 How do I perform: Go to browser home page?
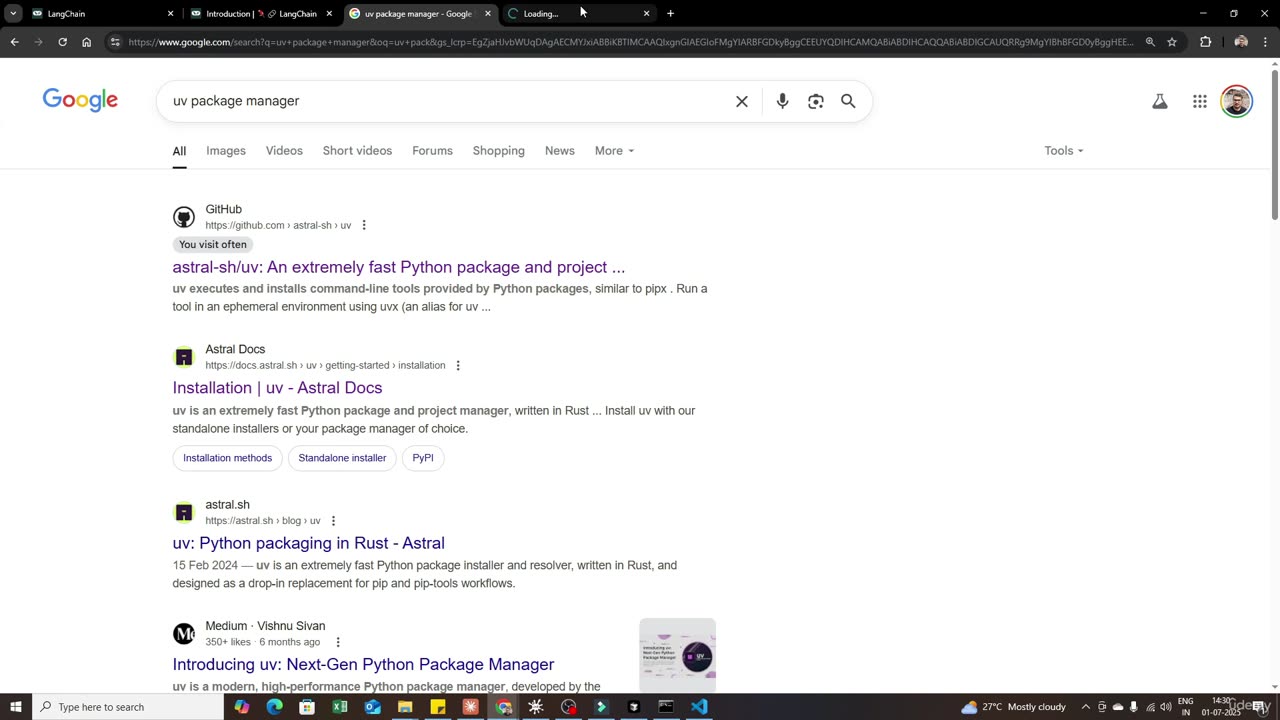(x=87, y=42)
